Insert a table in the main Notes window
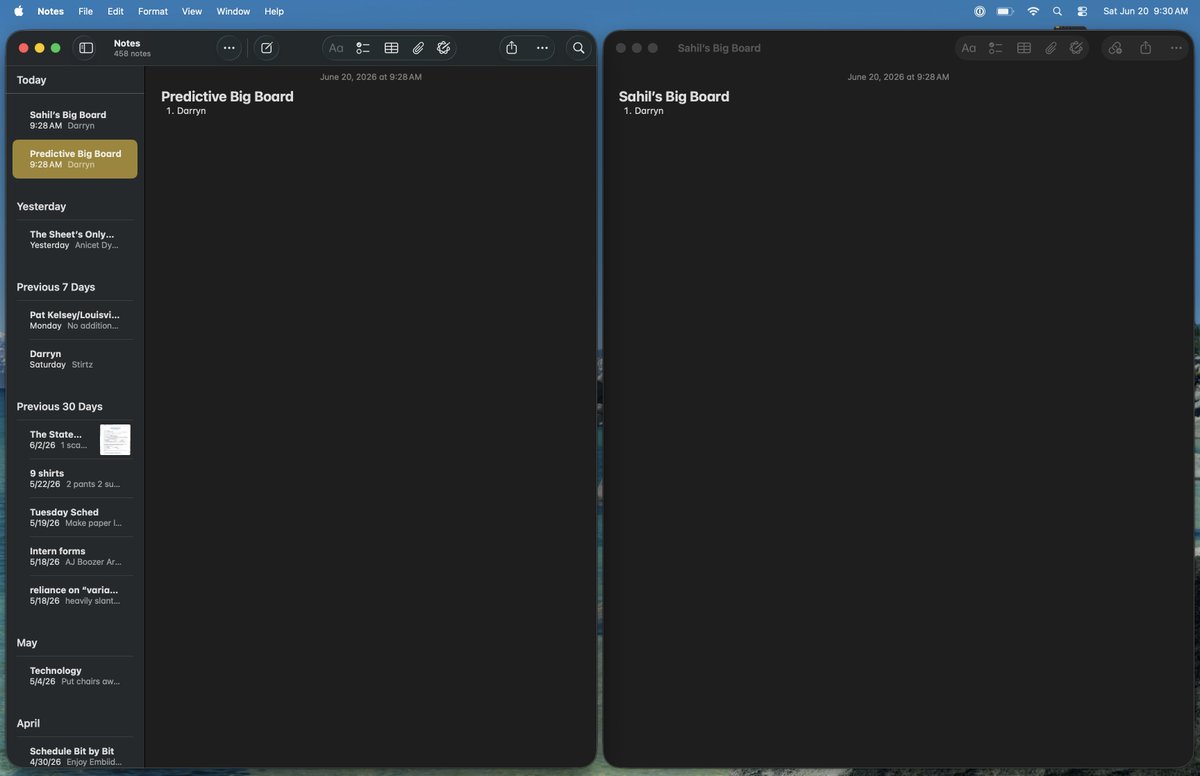This screenshot has height=776, width=1200. pos(391,48)
